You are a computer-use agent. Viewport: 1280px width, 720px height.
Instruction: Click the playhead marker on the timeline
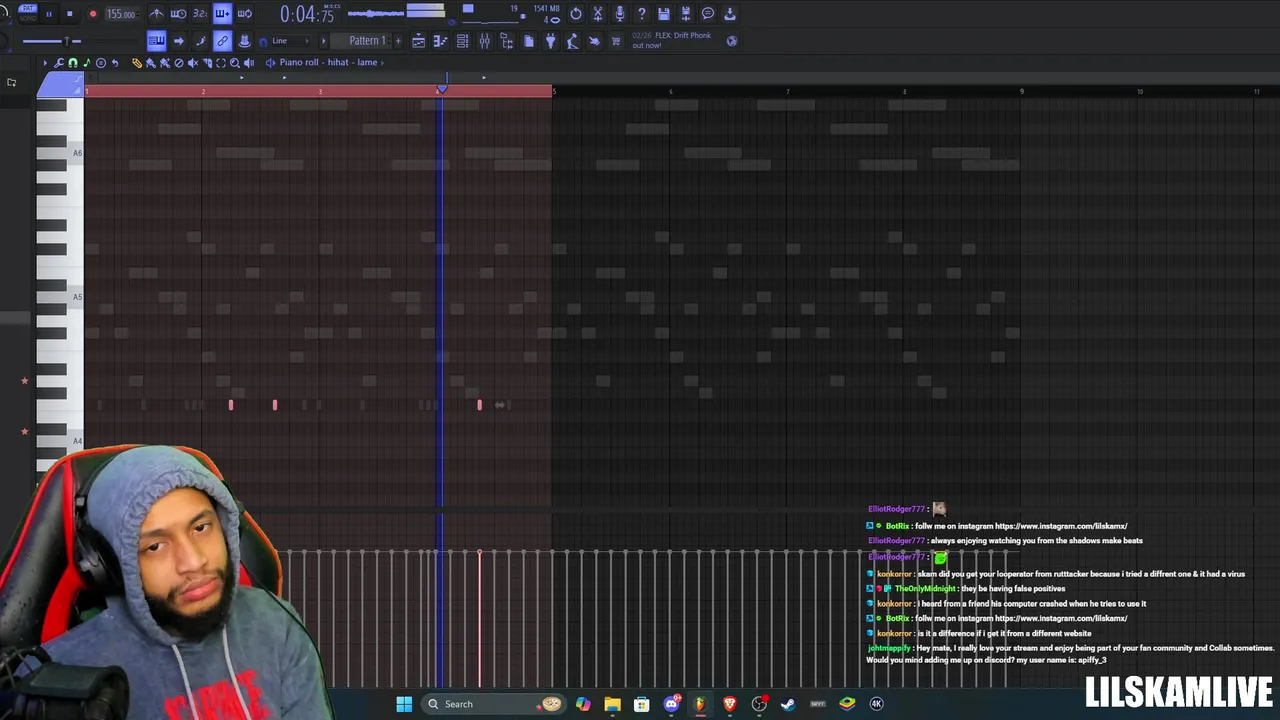[x=442, y=90]
